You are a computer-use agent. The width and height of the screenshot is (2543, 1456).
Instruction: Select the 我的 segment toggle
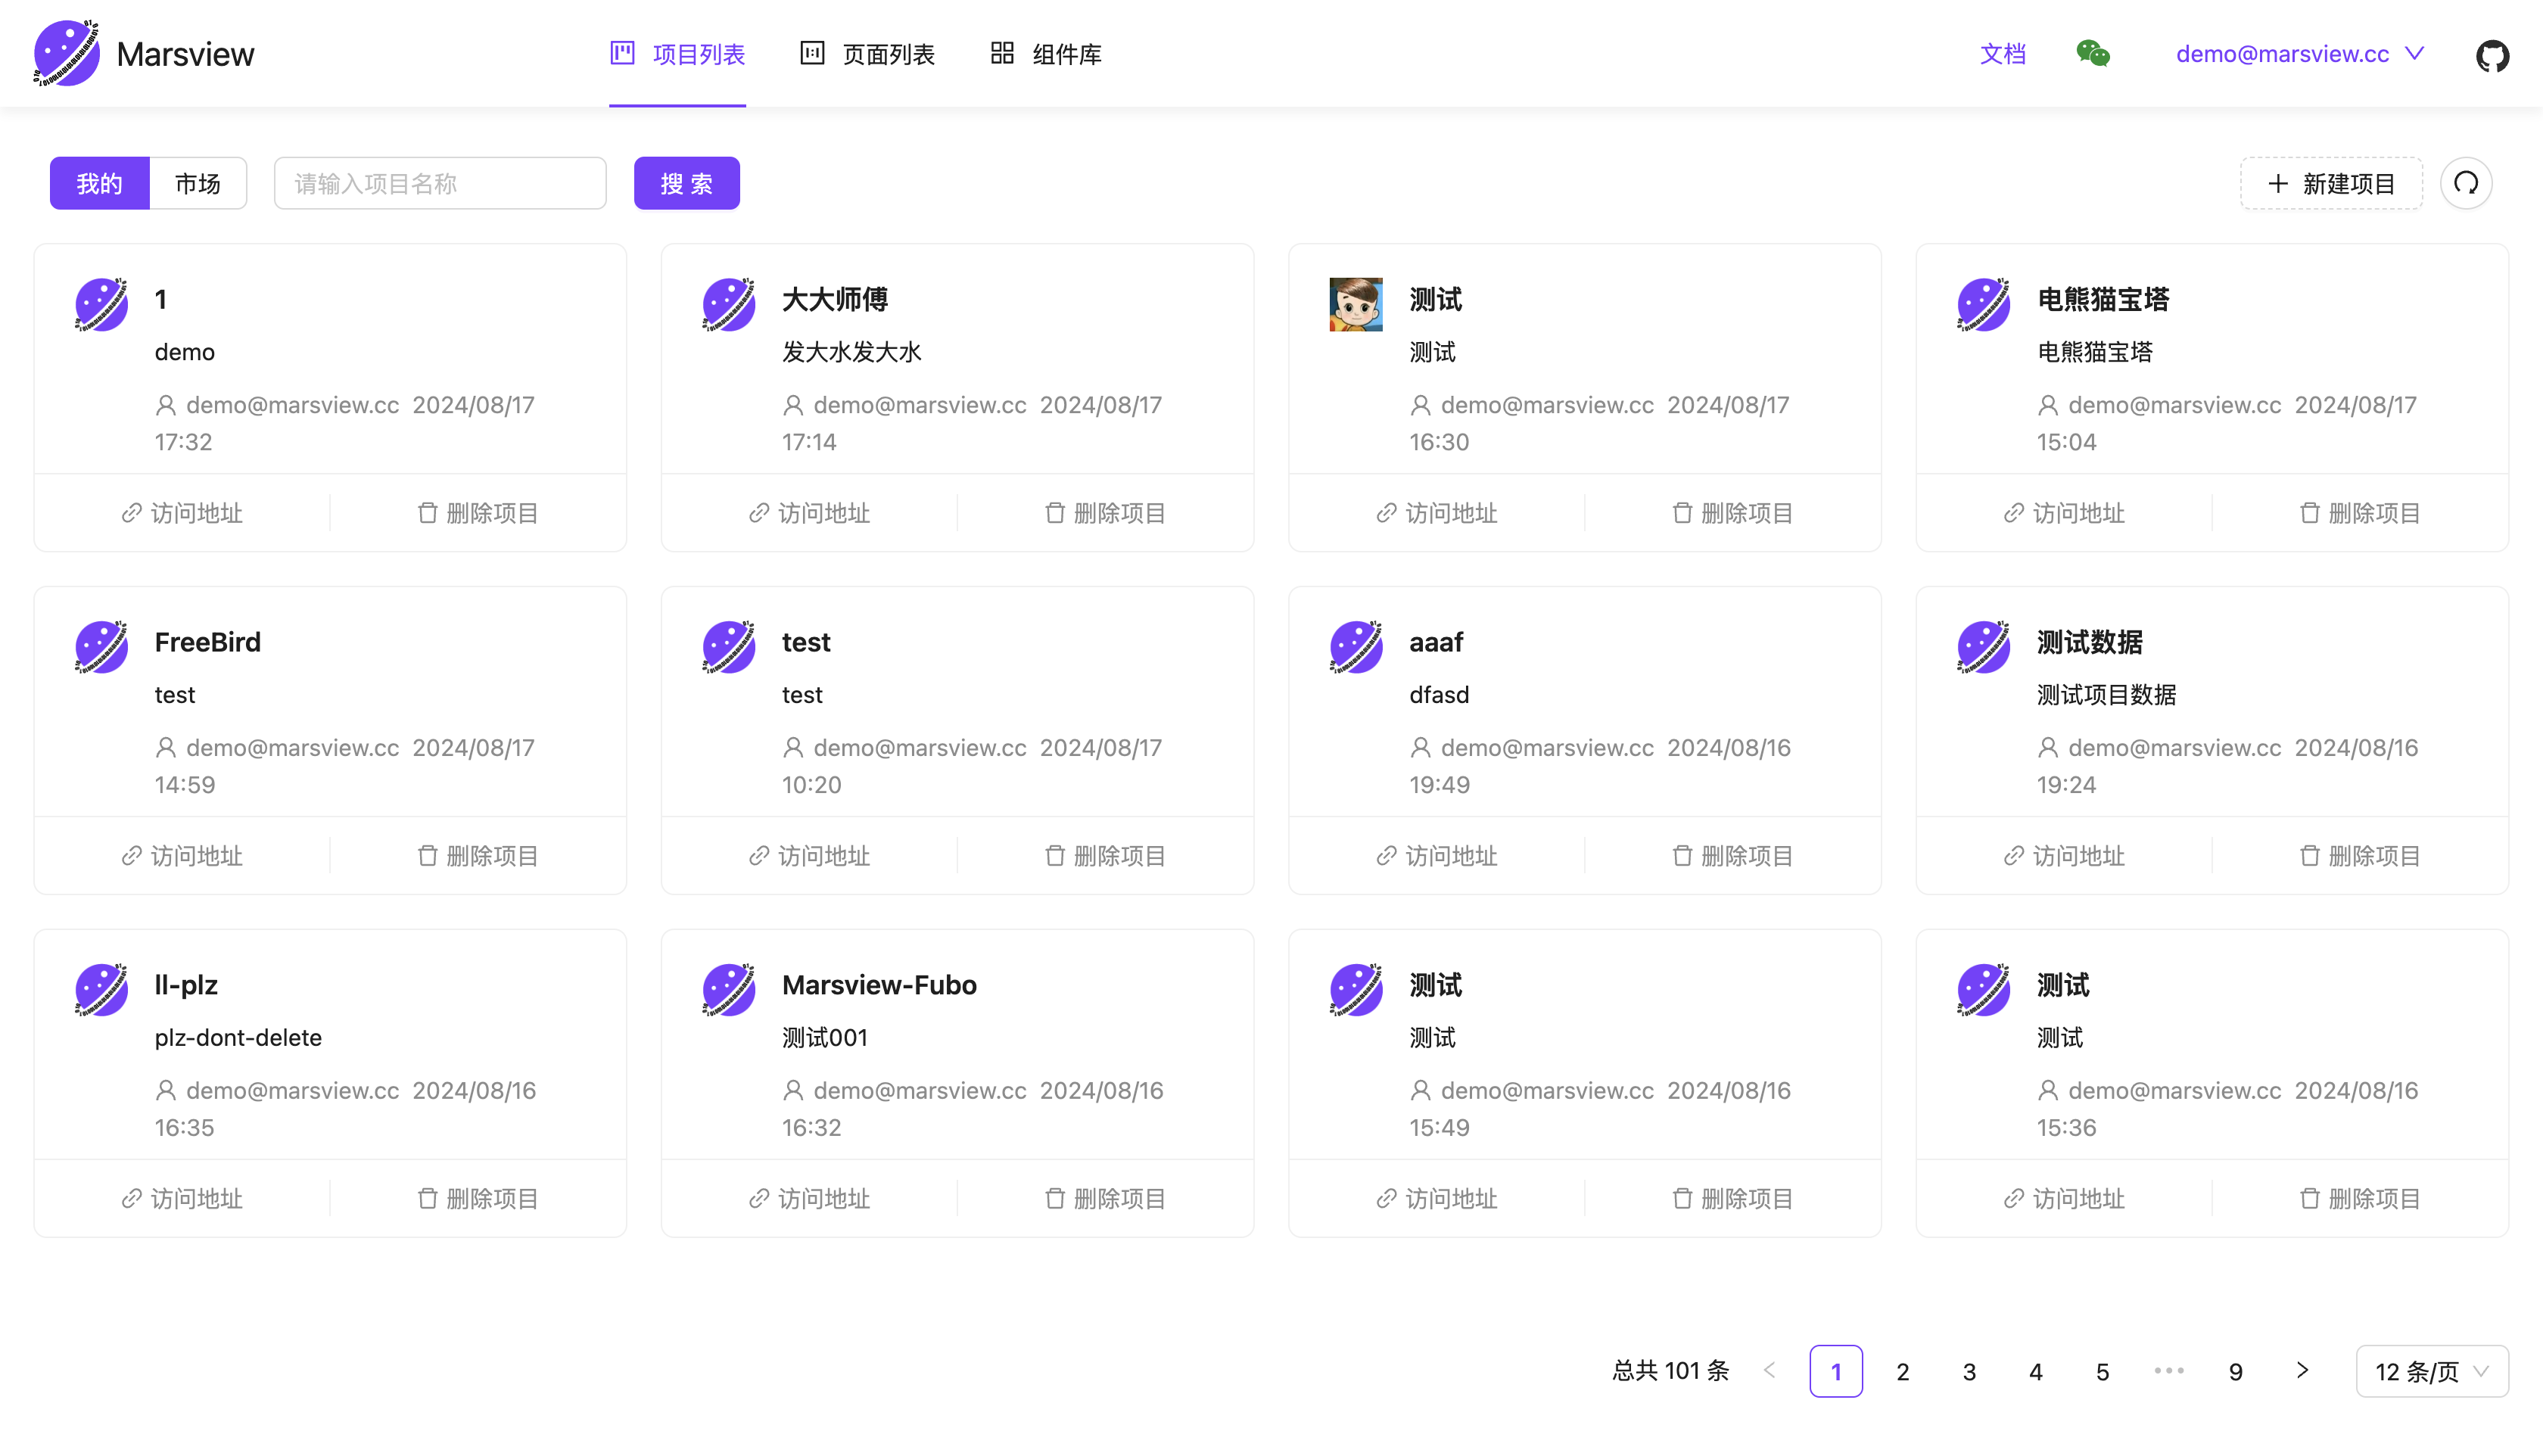pos(99,183)
